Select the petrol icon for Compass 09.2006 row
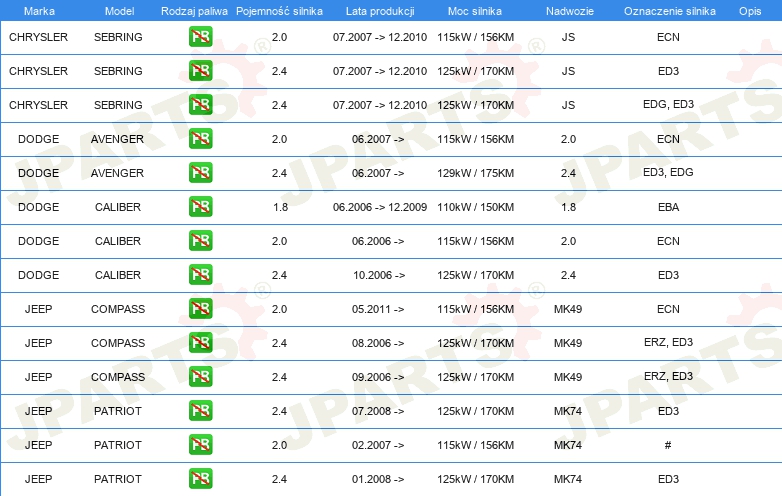This screenshot has width=782, height=496. point(200,376)
